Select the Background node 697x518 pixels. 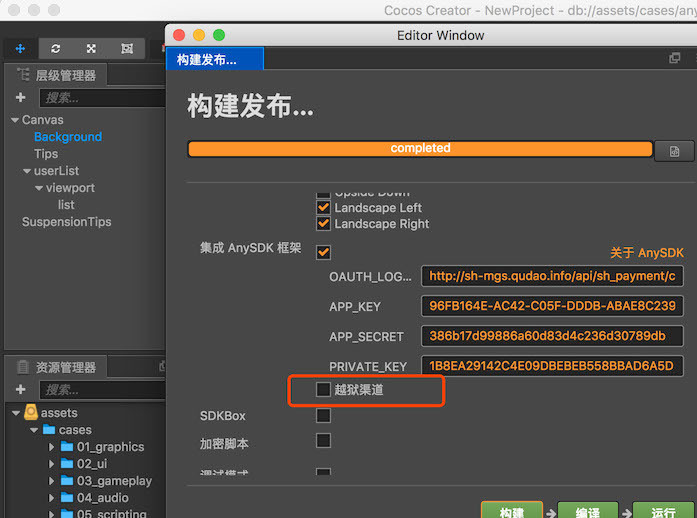click(68, 137)
